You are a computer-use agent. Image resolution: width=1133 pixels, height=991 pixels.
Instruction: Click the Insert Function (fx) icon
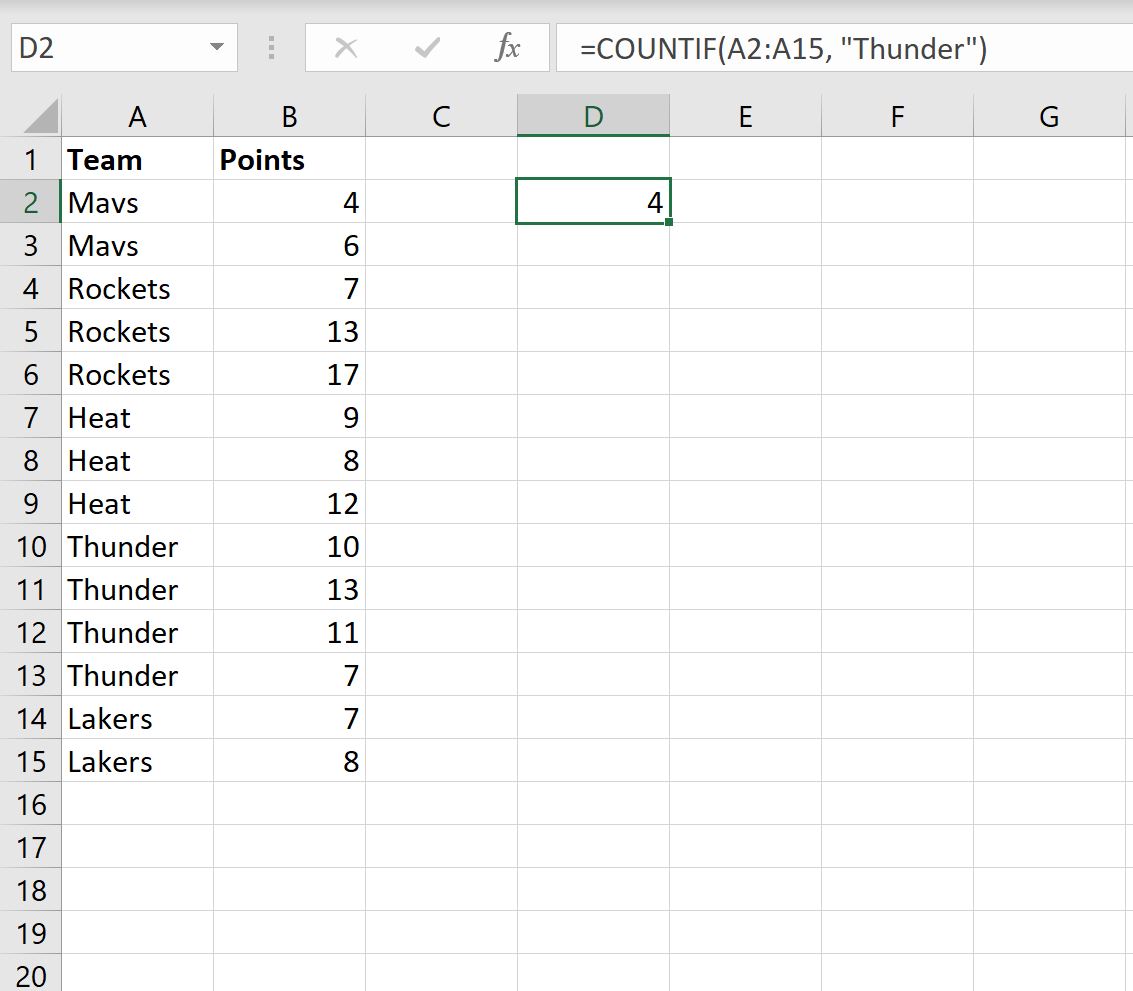(x=509, y=47)
